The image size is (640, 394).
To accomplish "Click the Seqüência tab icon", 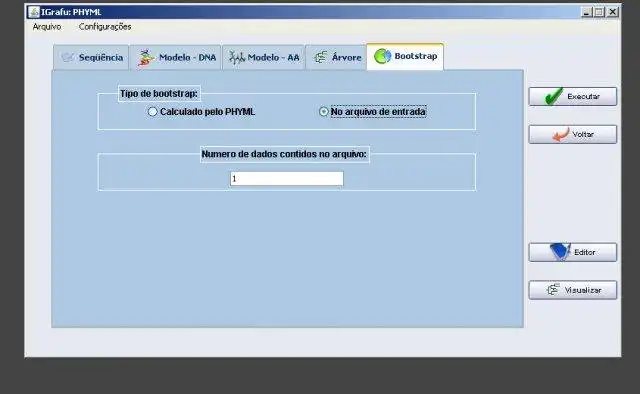I will [68, 57].
